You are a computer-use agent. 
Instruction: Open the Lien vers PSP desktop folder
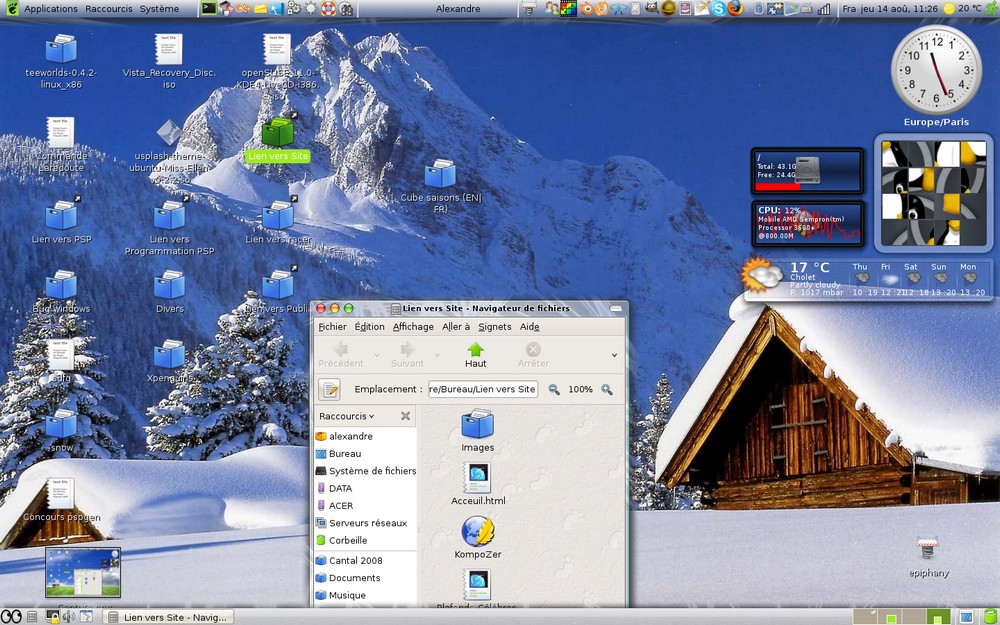click(61, 221)
